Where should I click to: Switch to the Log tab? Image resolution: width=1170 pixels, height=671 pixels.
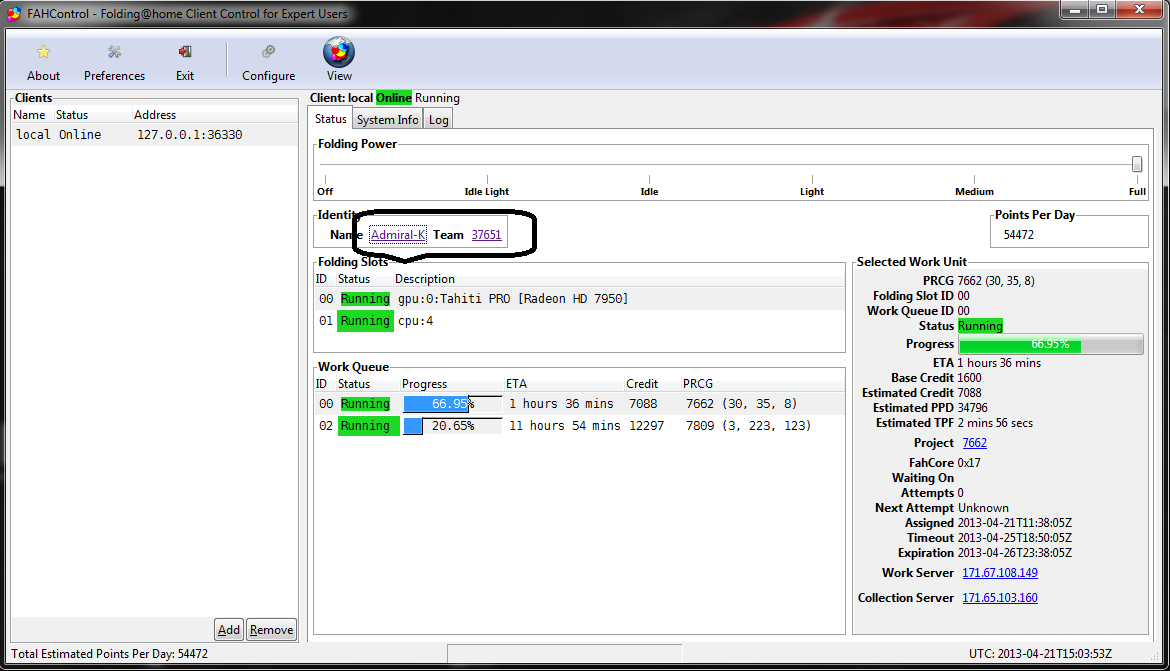439,119
